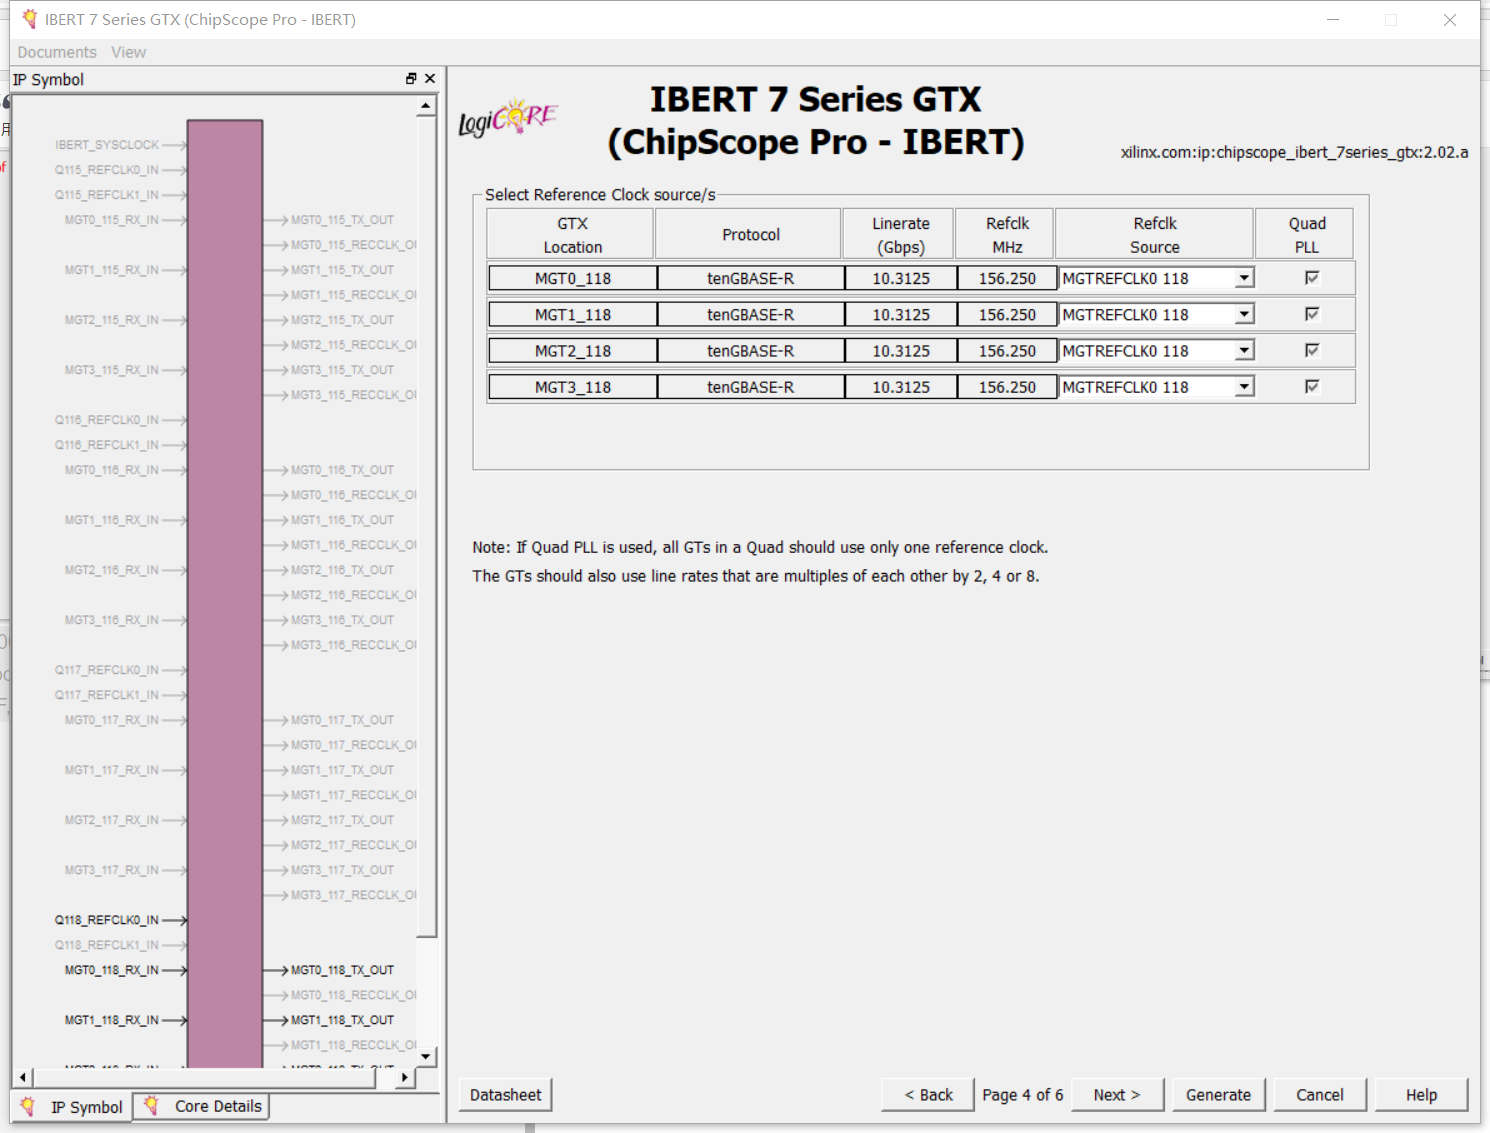Click the Q115_REFCLK0_IN port label
The height and width of the screenshot is (1133, 1490).
click(107, 170)
